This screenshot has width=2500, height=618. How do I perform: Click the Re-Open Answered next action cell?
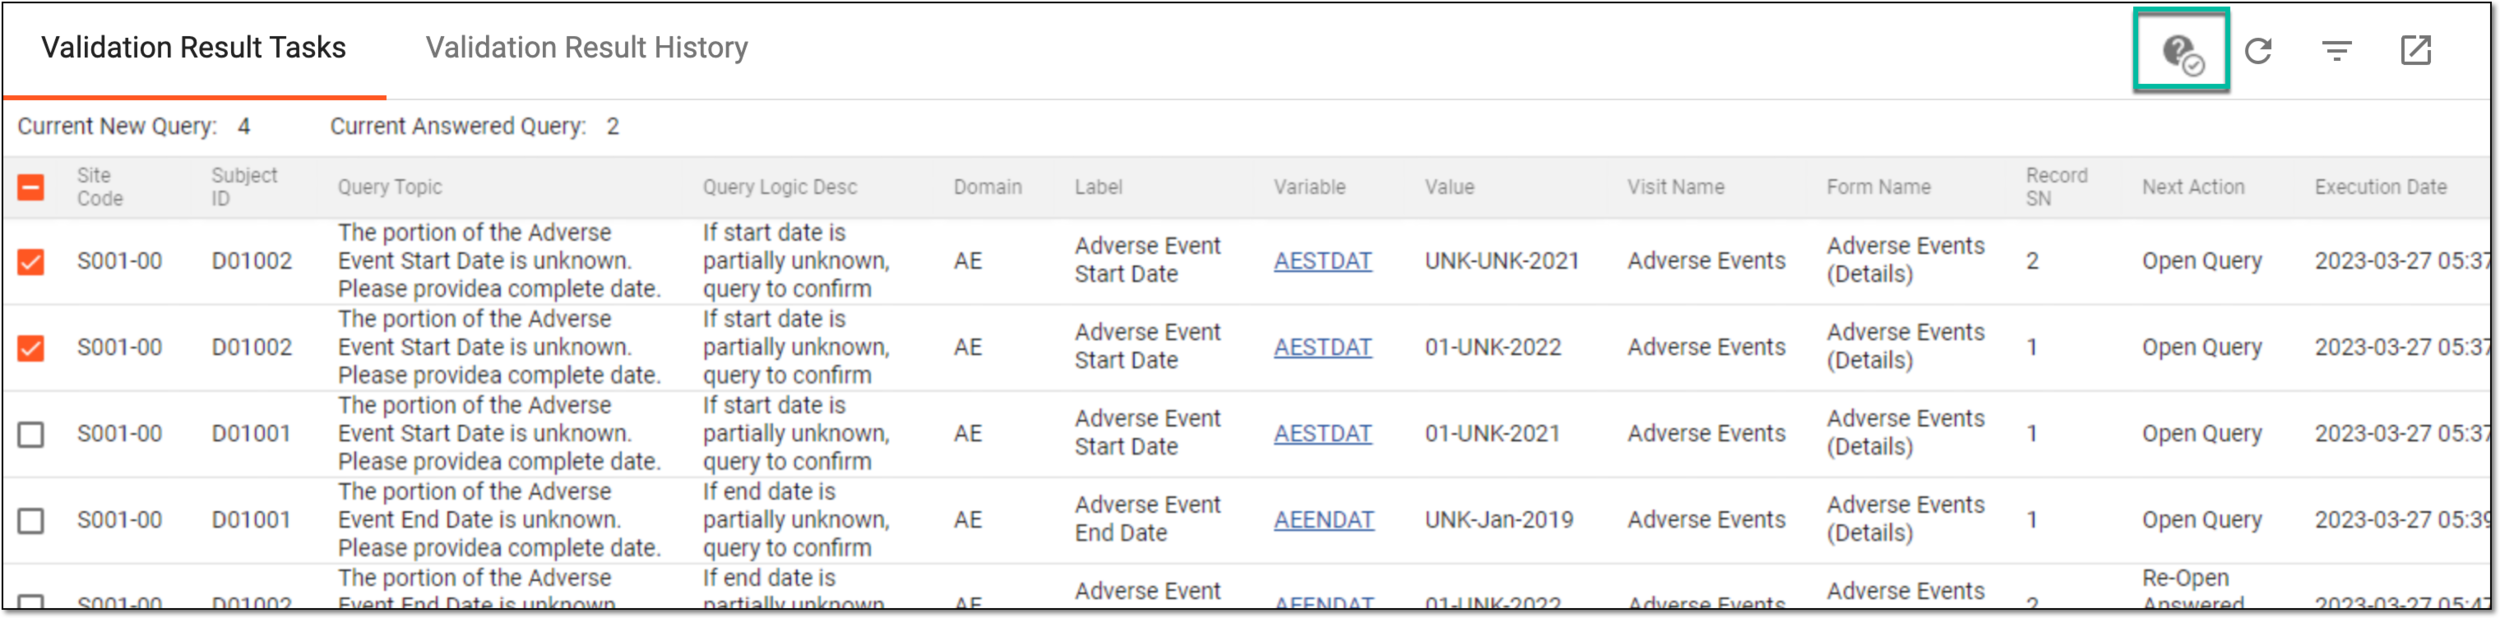coord(2192,590)
